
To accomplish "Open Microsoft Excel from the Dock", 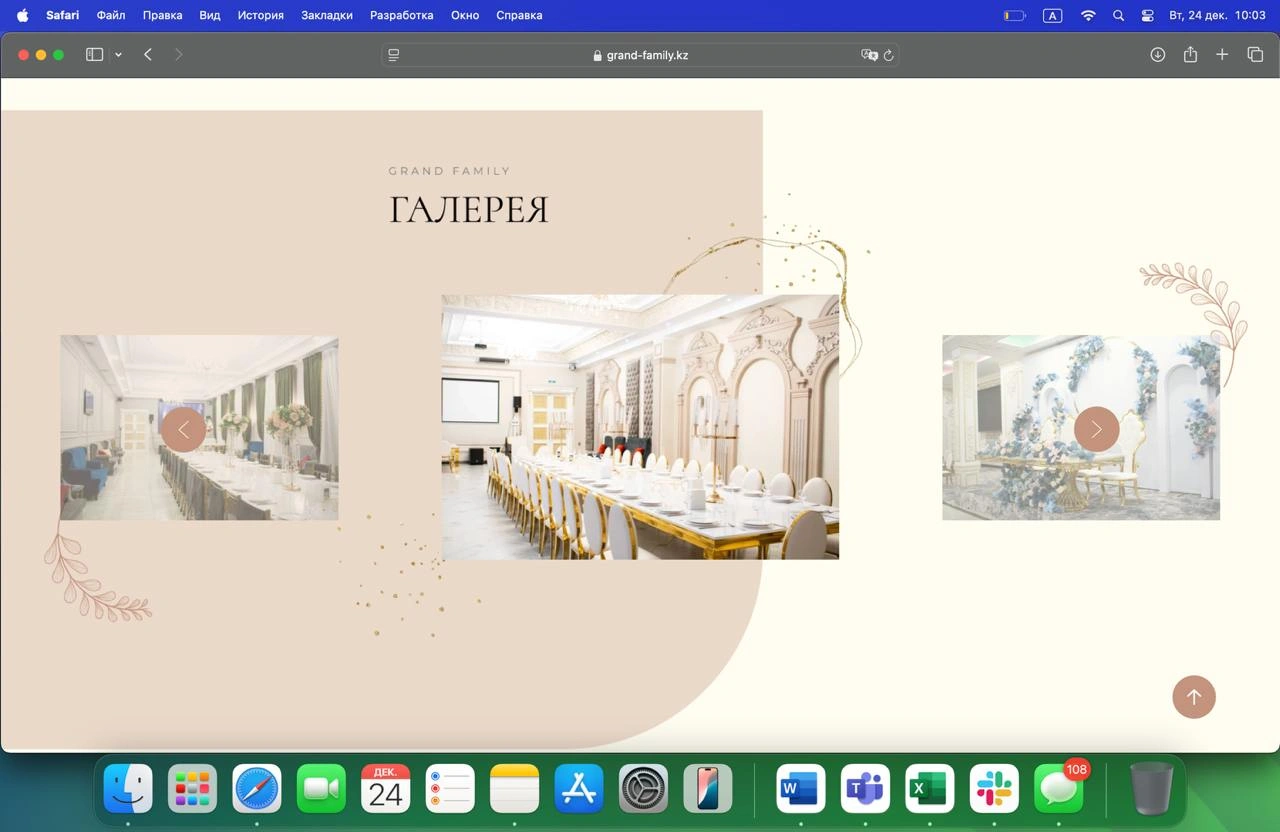I will pos(930,789).
